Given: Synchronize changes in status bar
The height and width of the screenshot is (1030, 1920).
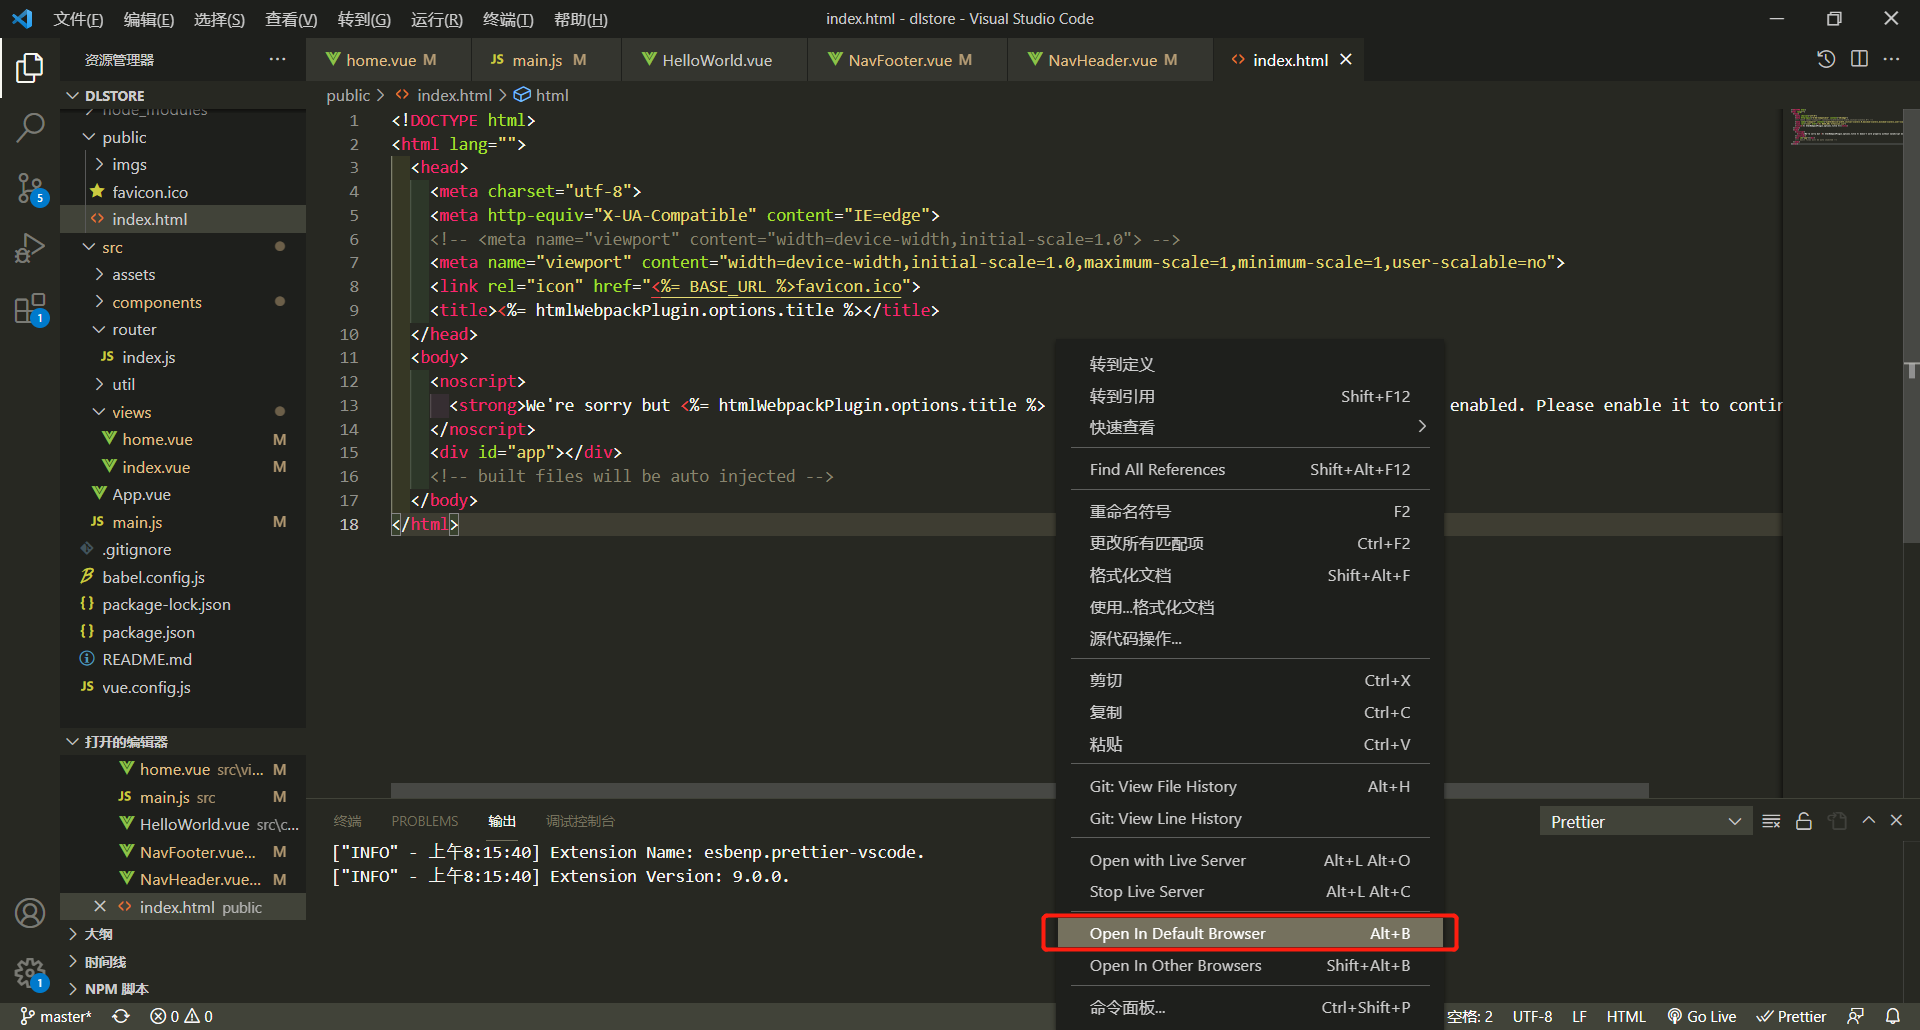Looking at the screenshot, I should click(121, 1016).
